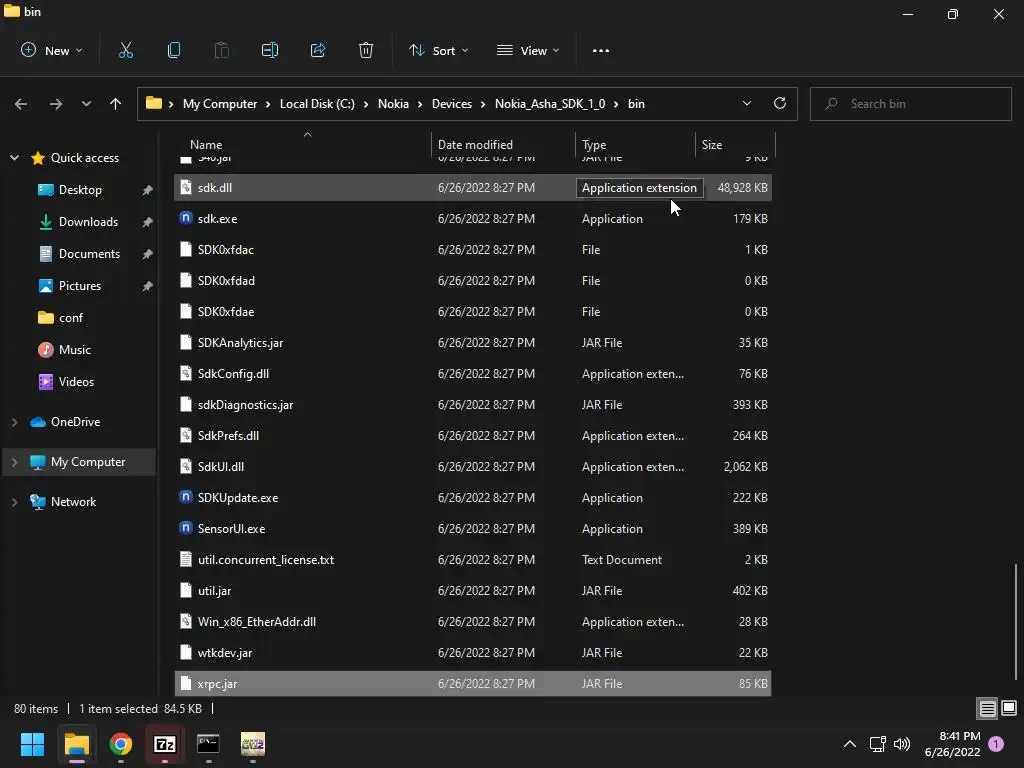Screen dimensions: 1024x768
Task: Click the SDKUpdate.exe application icon
Action: (x=186, y=497)
